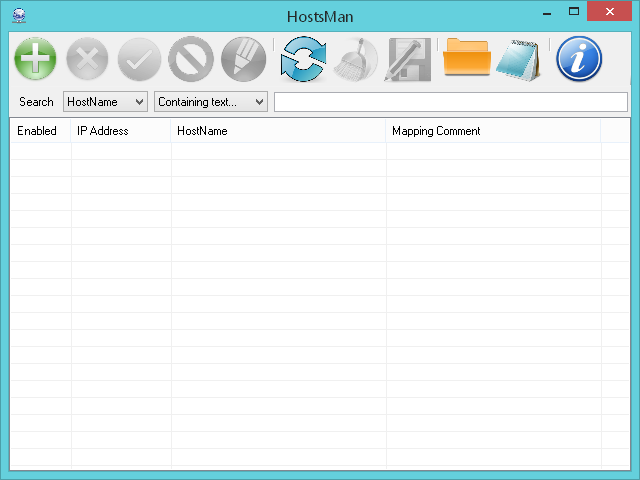
Task: Click the grey pencil Edit mapping icon
Action: click(x=243, y=59)
